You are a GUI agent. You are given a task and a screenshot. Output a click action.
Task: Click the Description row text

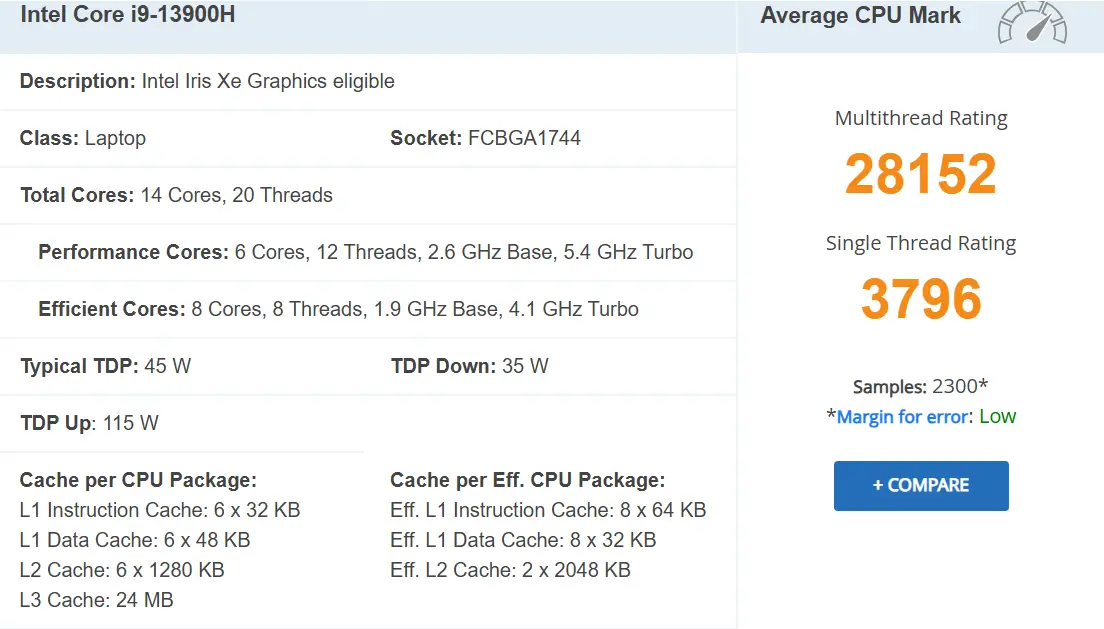pyautogui.click(x=207, y=81)
